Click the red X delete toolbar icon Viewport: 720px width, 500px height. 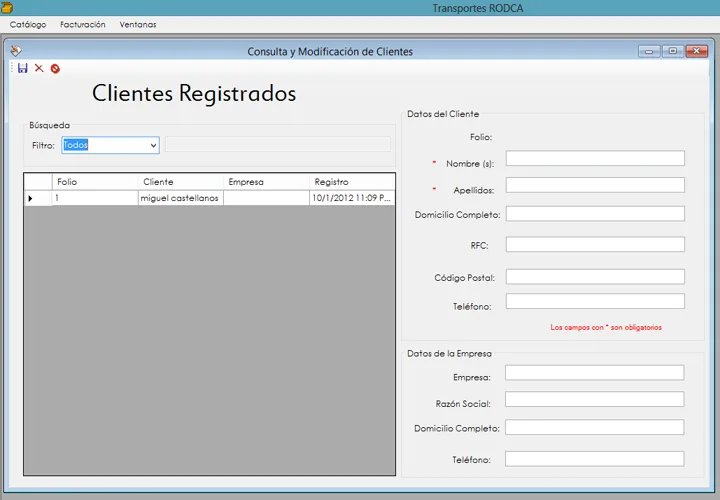pyautogui.click(x=39, y=68)
